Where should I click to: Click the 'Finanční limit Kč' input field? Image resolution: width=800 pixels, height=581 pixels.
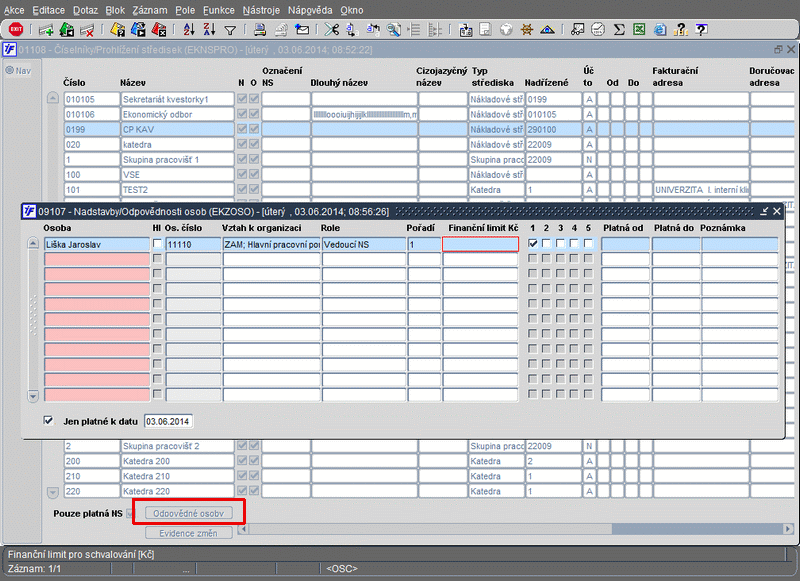click(480, 244)
